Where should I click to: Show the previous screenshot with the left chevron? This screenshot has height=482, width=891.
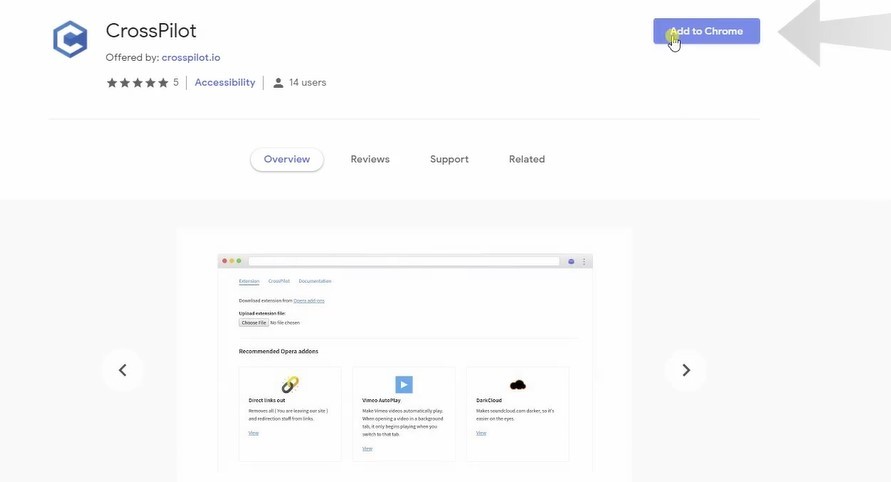click(x=123, y=370)
